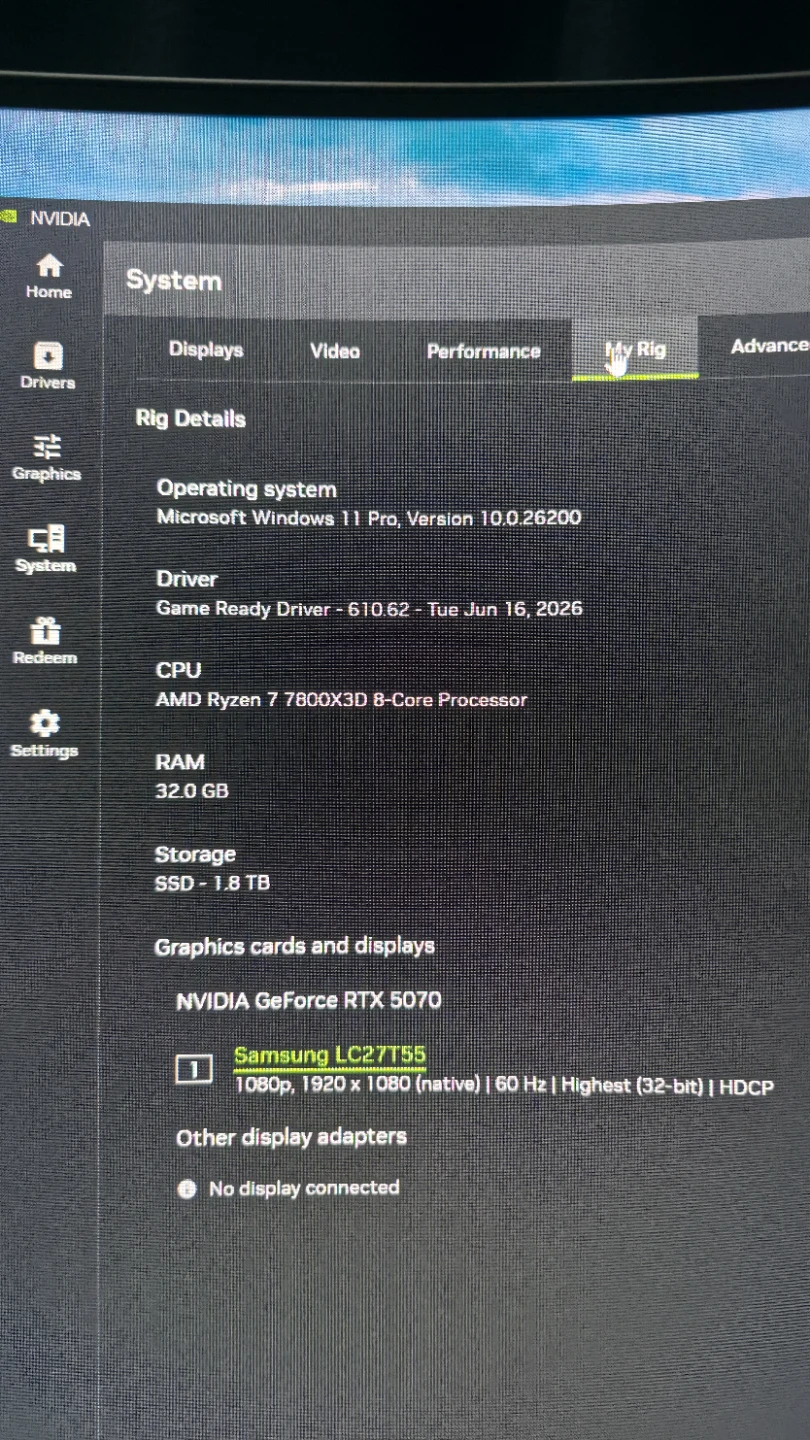Click the Game Ready Driver version text

click(369, 608)
